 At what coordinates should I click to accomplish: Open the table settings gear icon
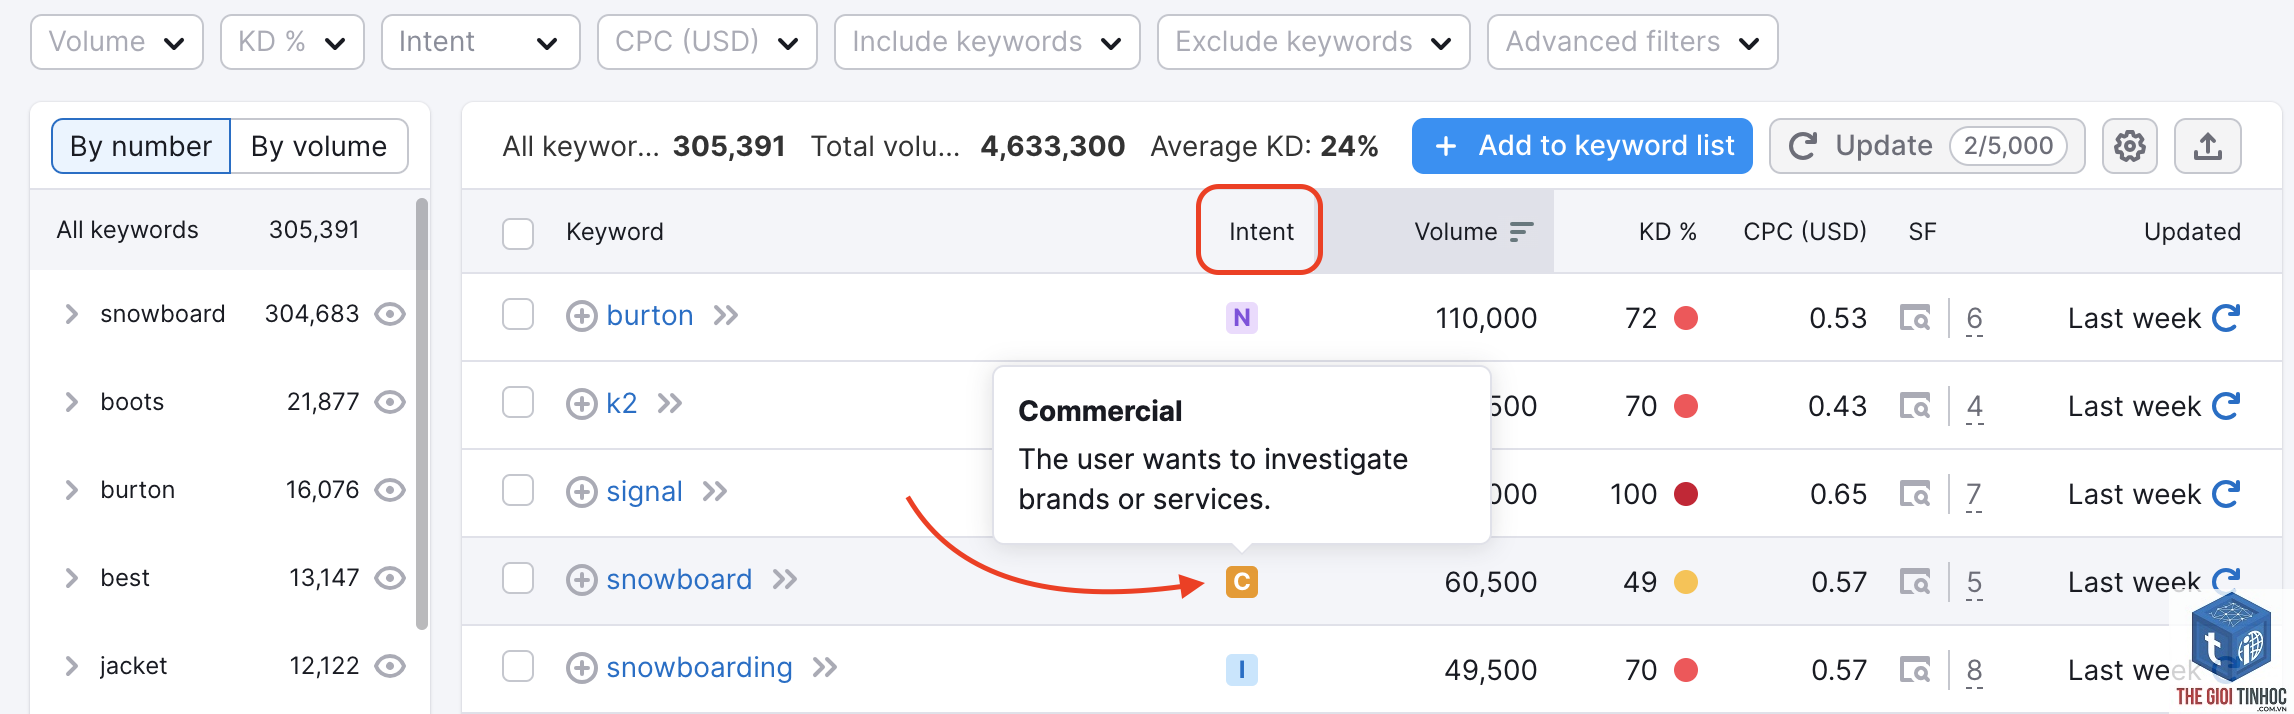click(x=2129, y=146)
